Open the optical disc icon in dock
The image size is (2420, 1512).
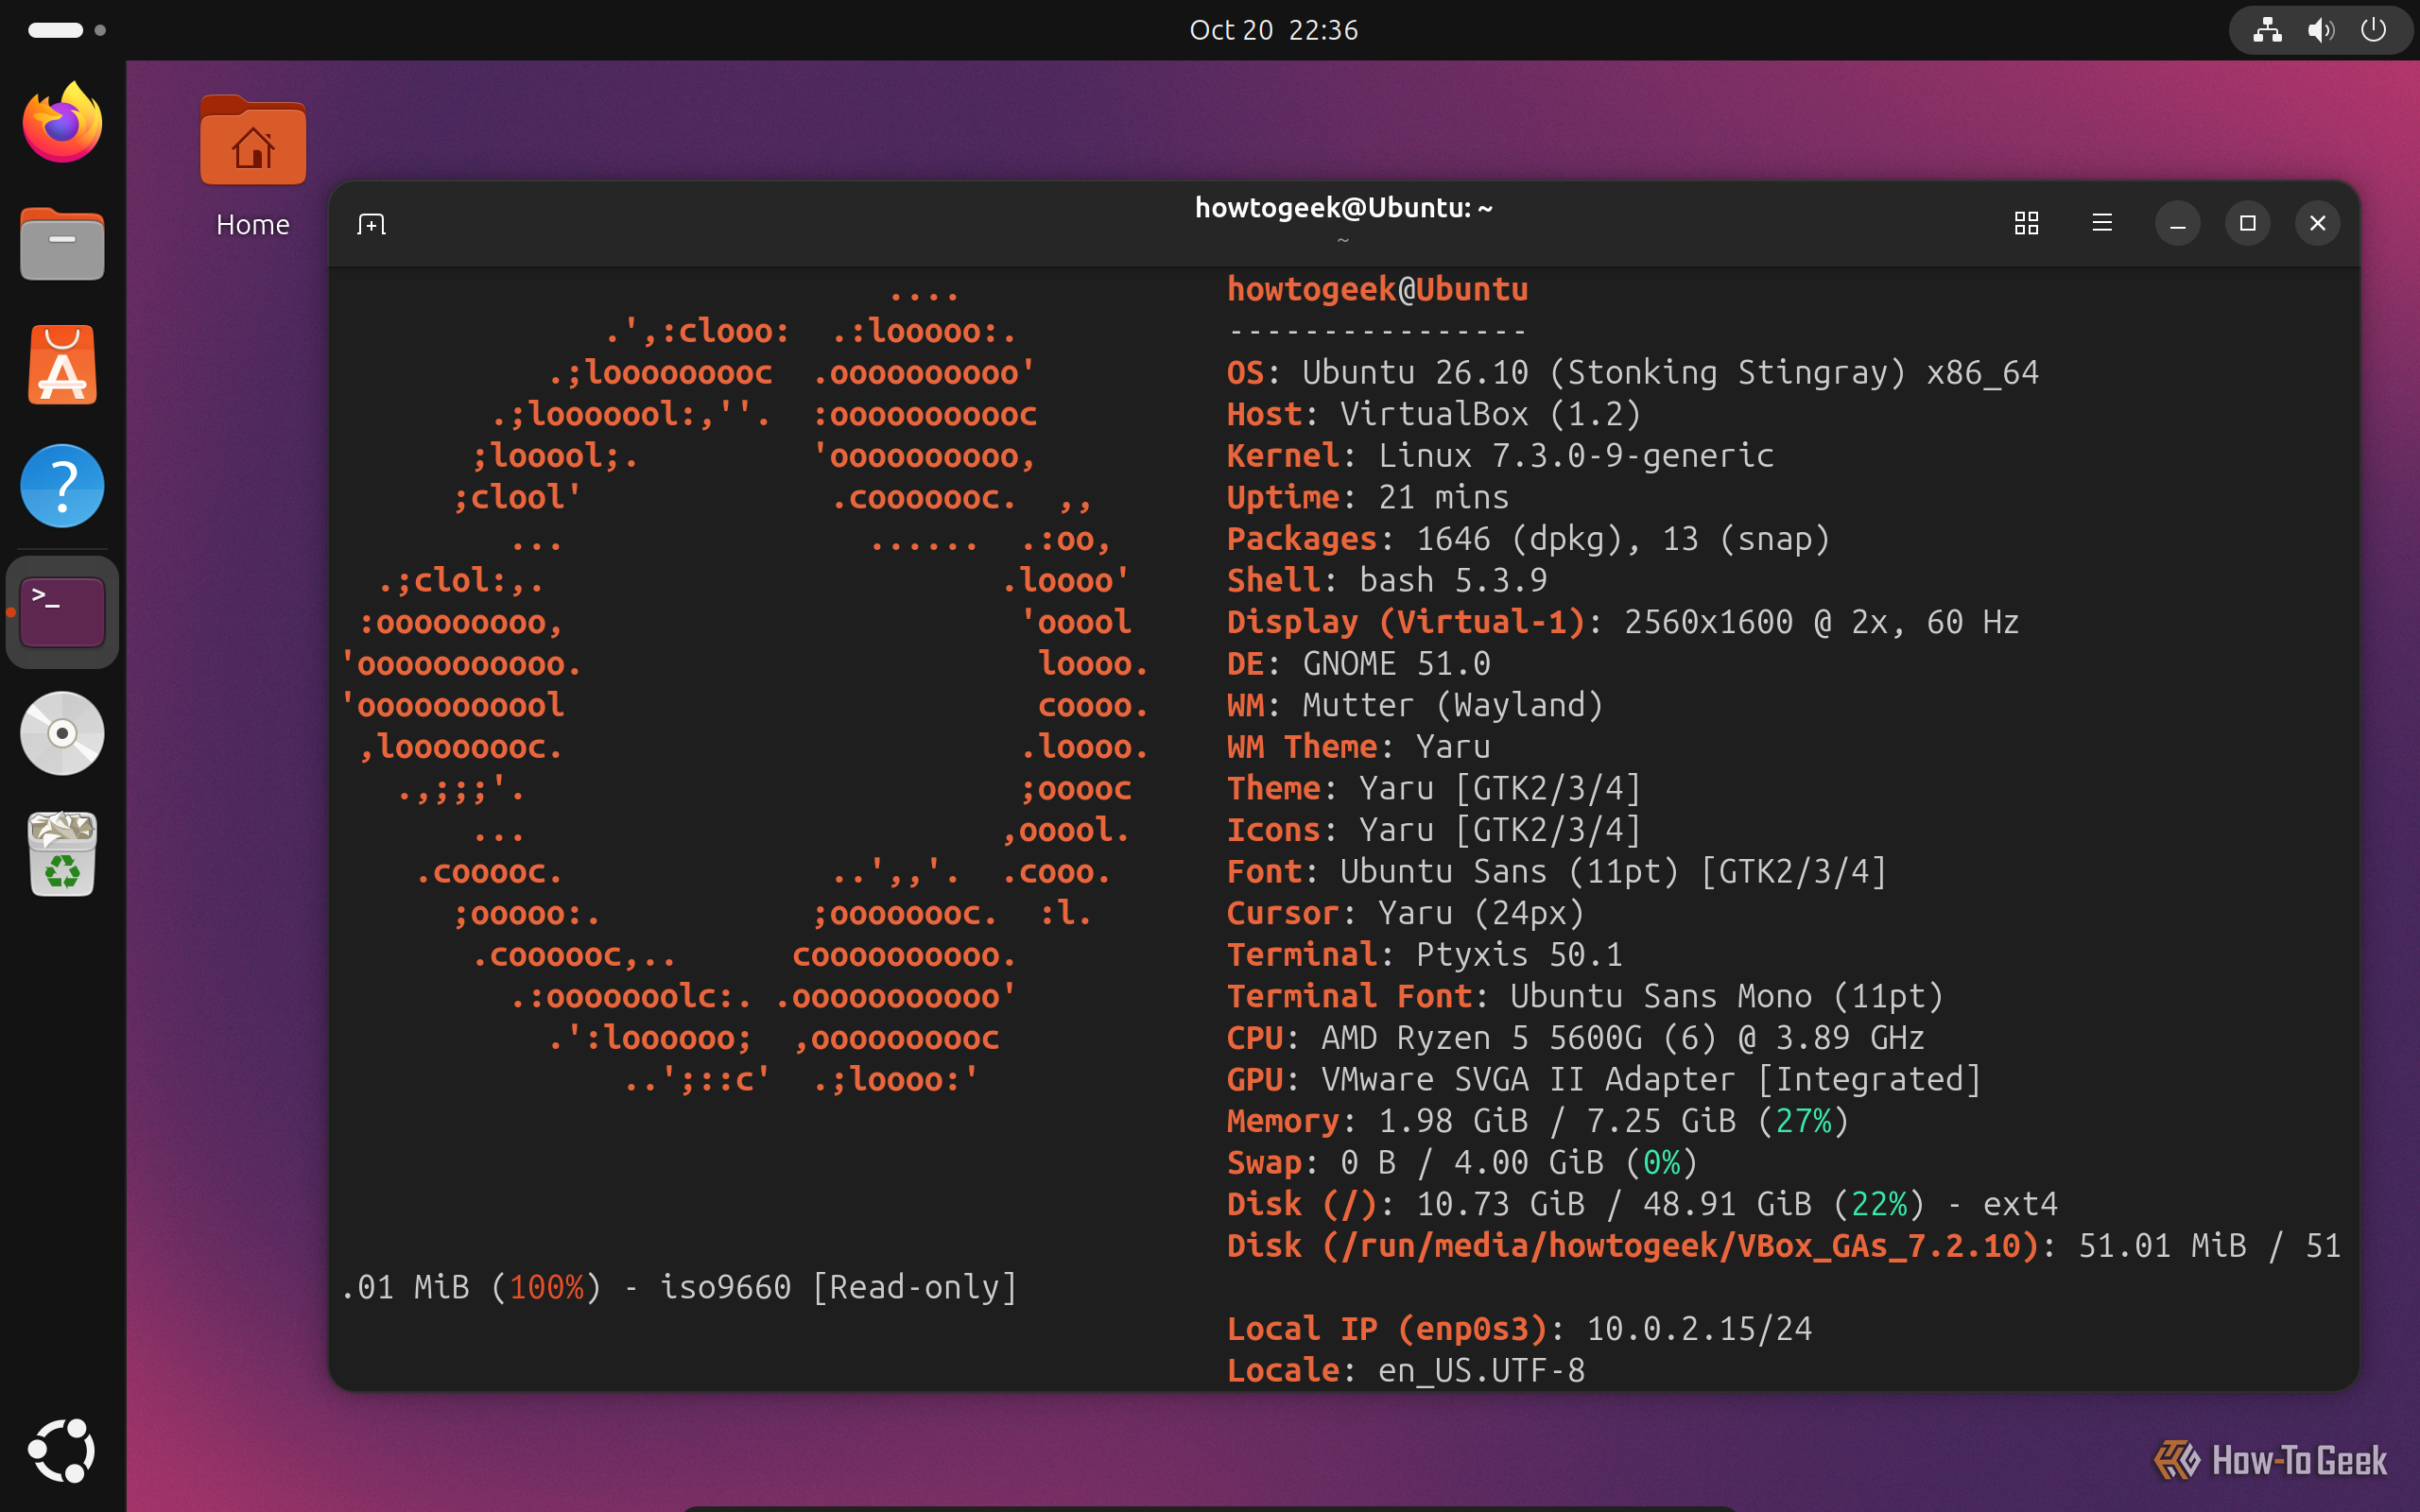tap(62, 733)
